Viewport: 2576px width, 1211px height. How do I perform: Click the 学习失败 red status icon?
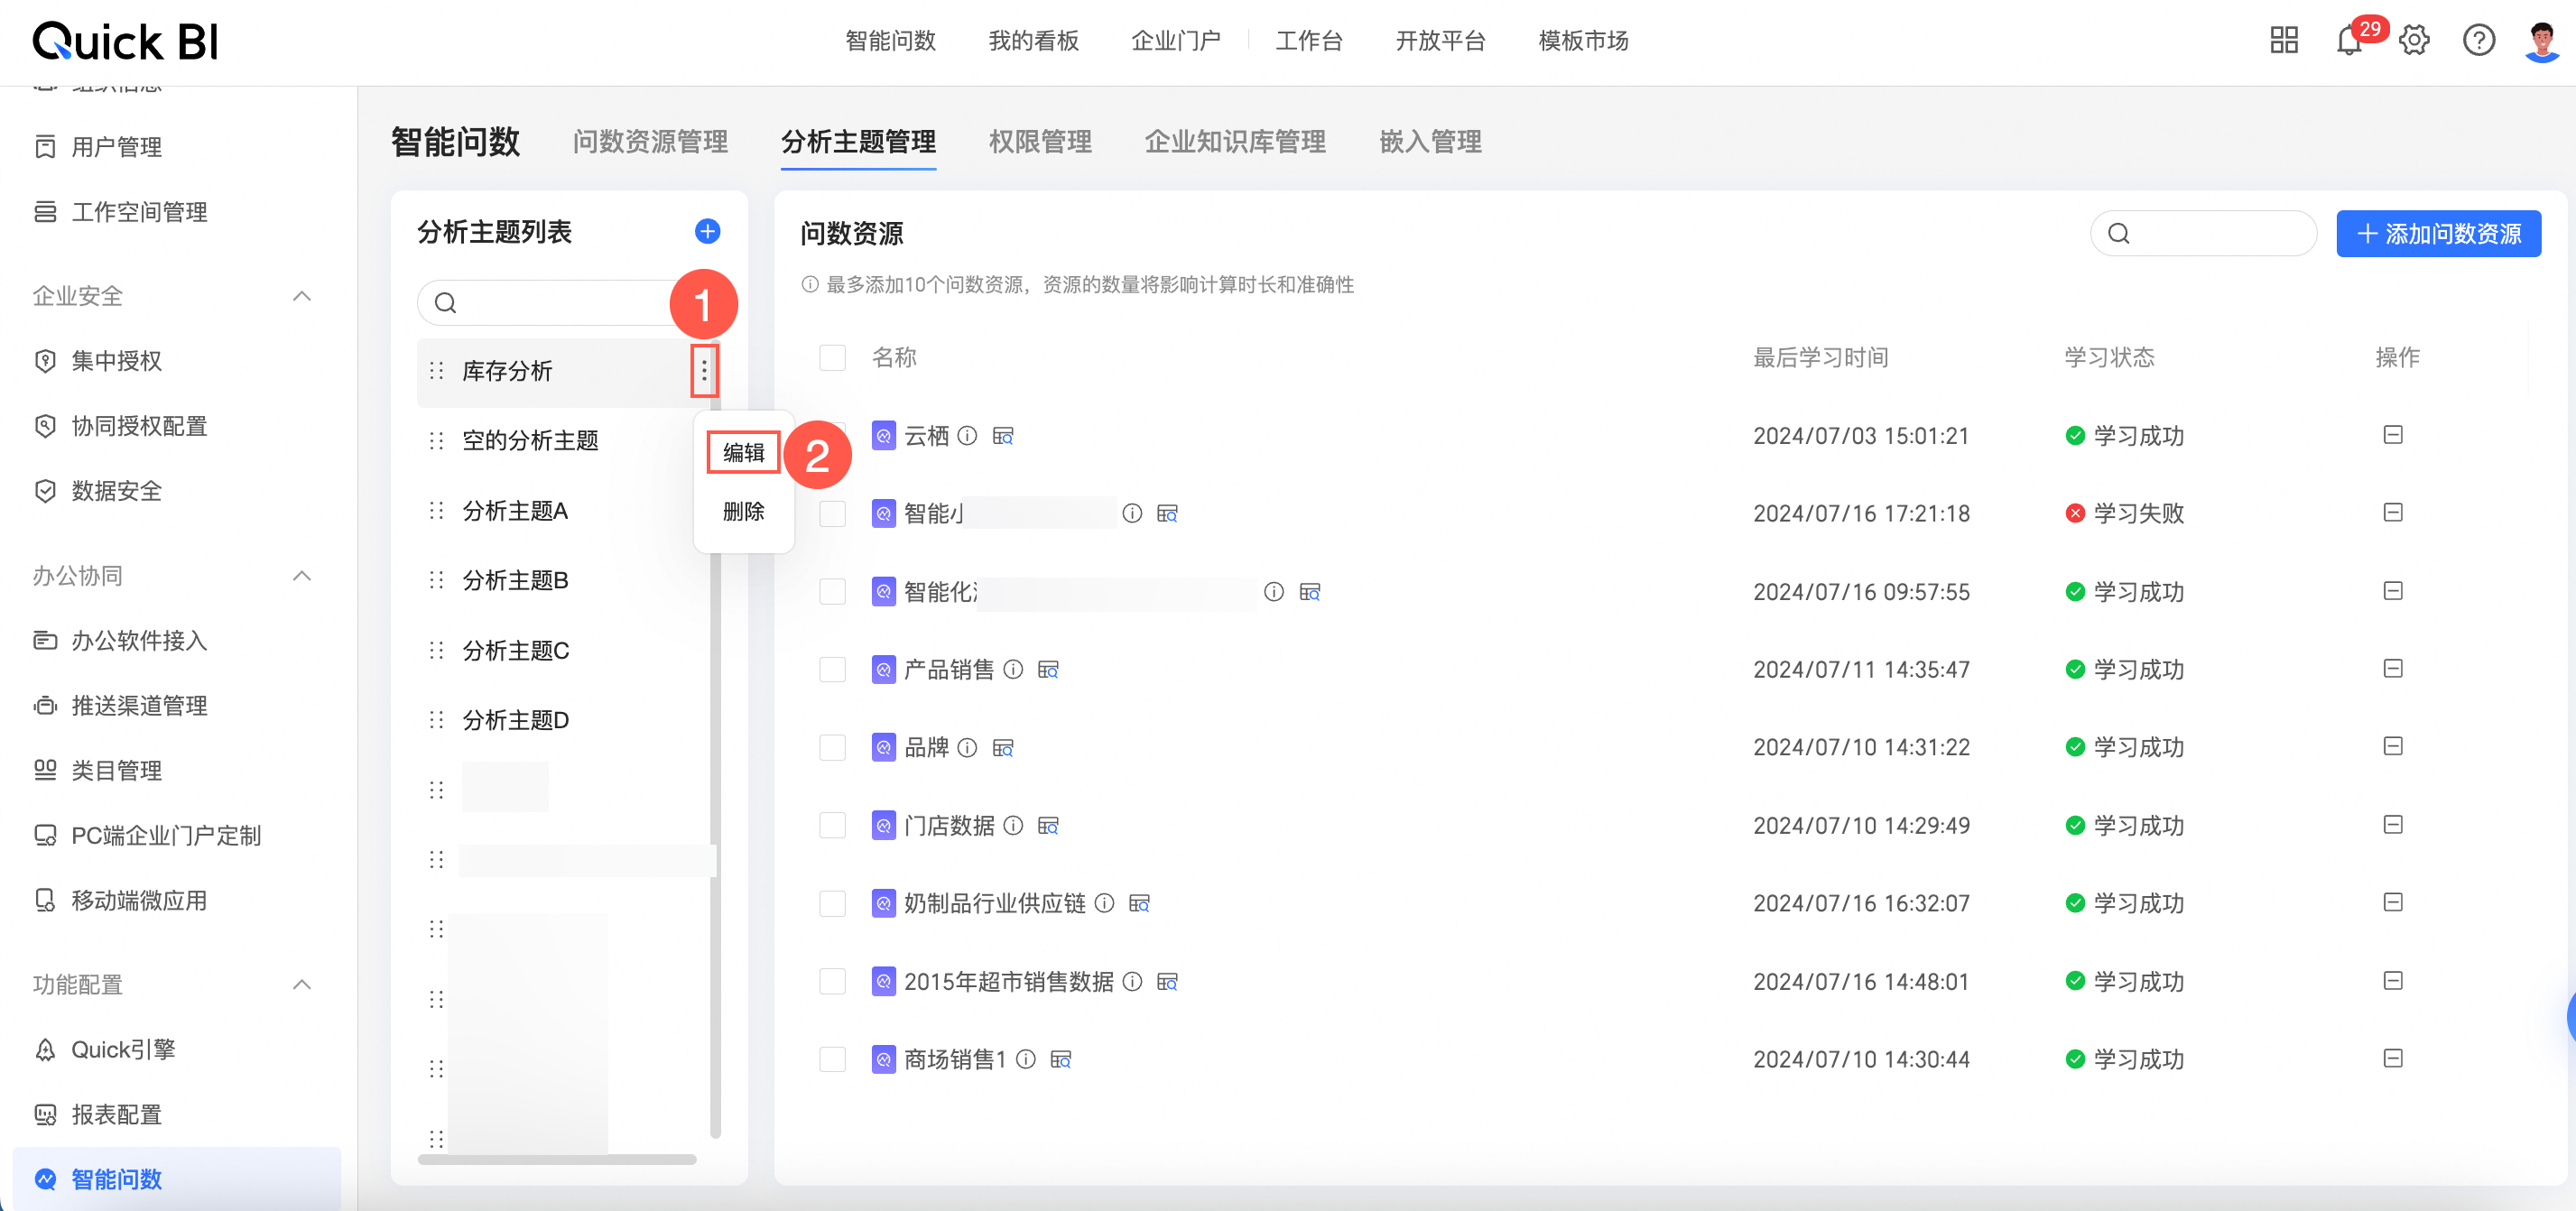tap(2075, 513)
